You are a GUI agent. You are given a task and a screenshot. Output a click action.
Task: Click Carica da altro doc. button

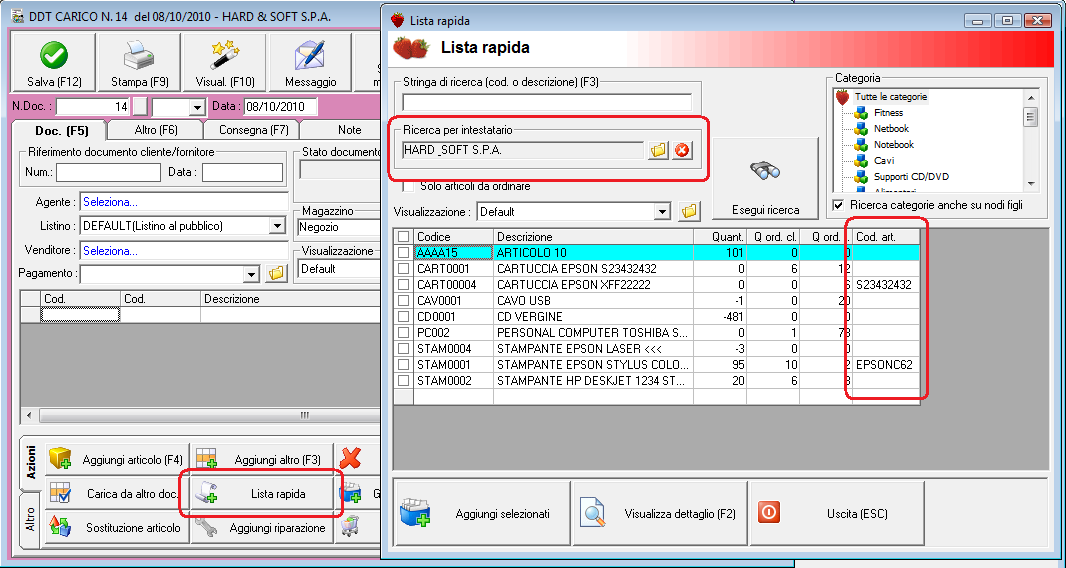coord(117,494)
